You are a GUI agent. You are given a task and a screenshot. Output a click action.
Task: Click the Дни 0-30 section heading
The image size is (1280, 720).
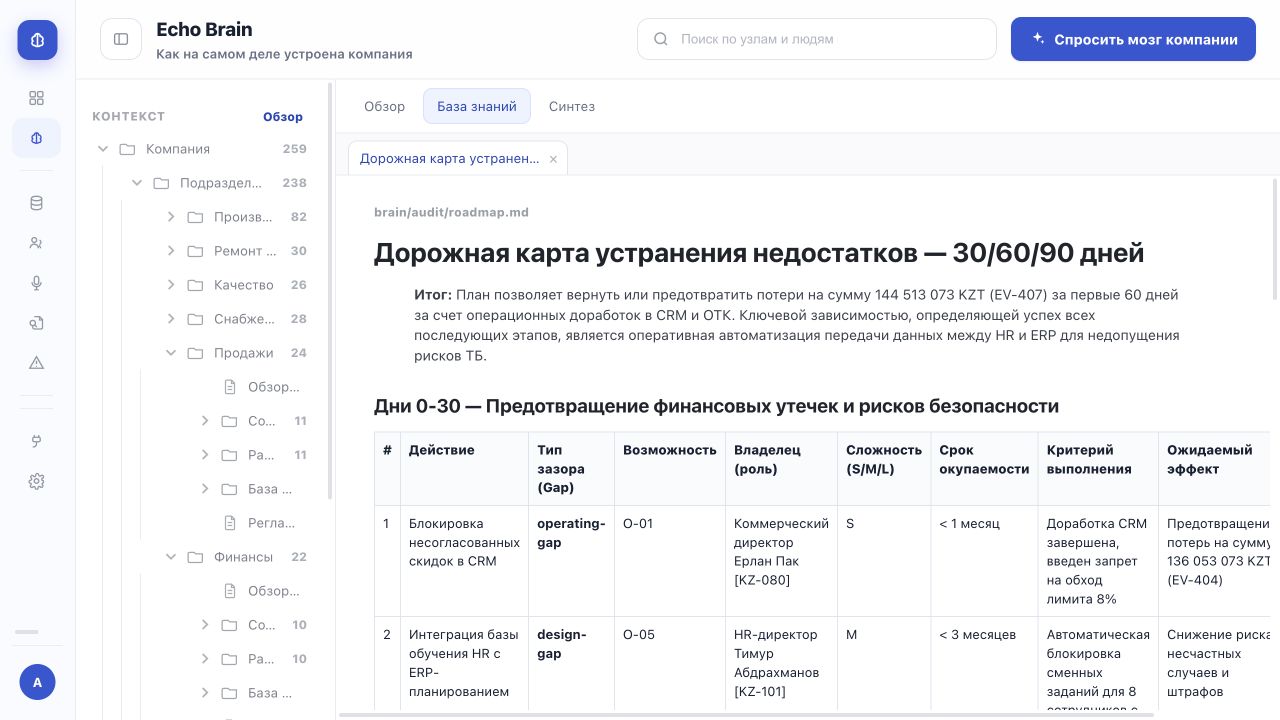coord(716,406)
